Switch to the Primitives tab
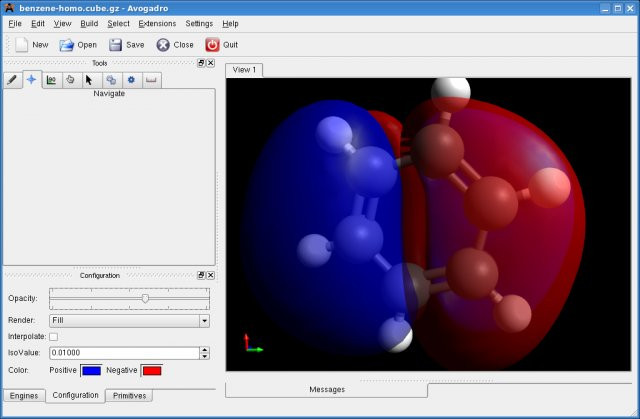This screenshot has width=640, height=419. [128, 395]
